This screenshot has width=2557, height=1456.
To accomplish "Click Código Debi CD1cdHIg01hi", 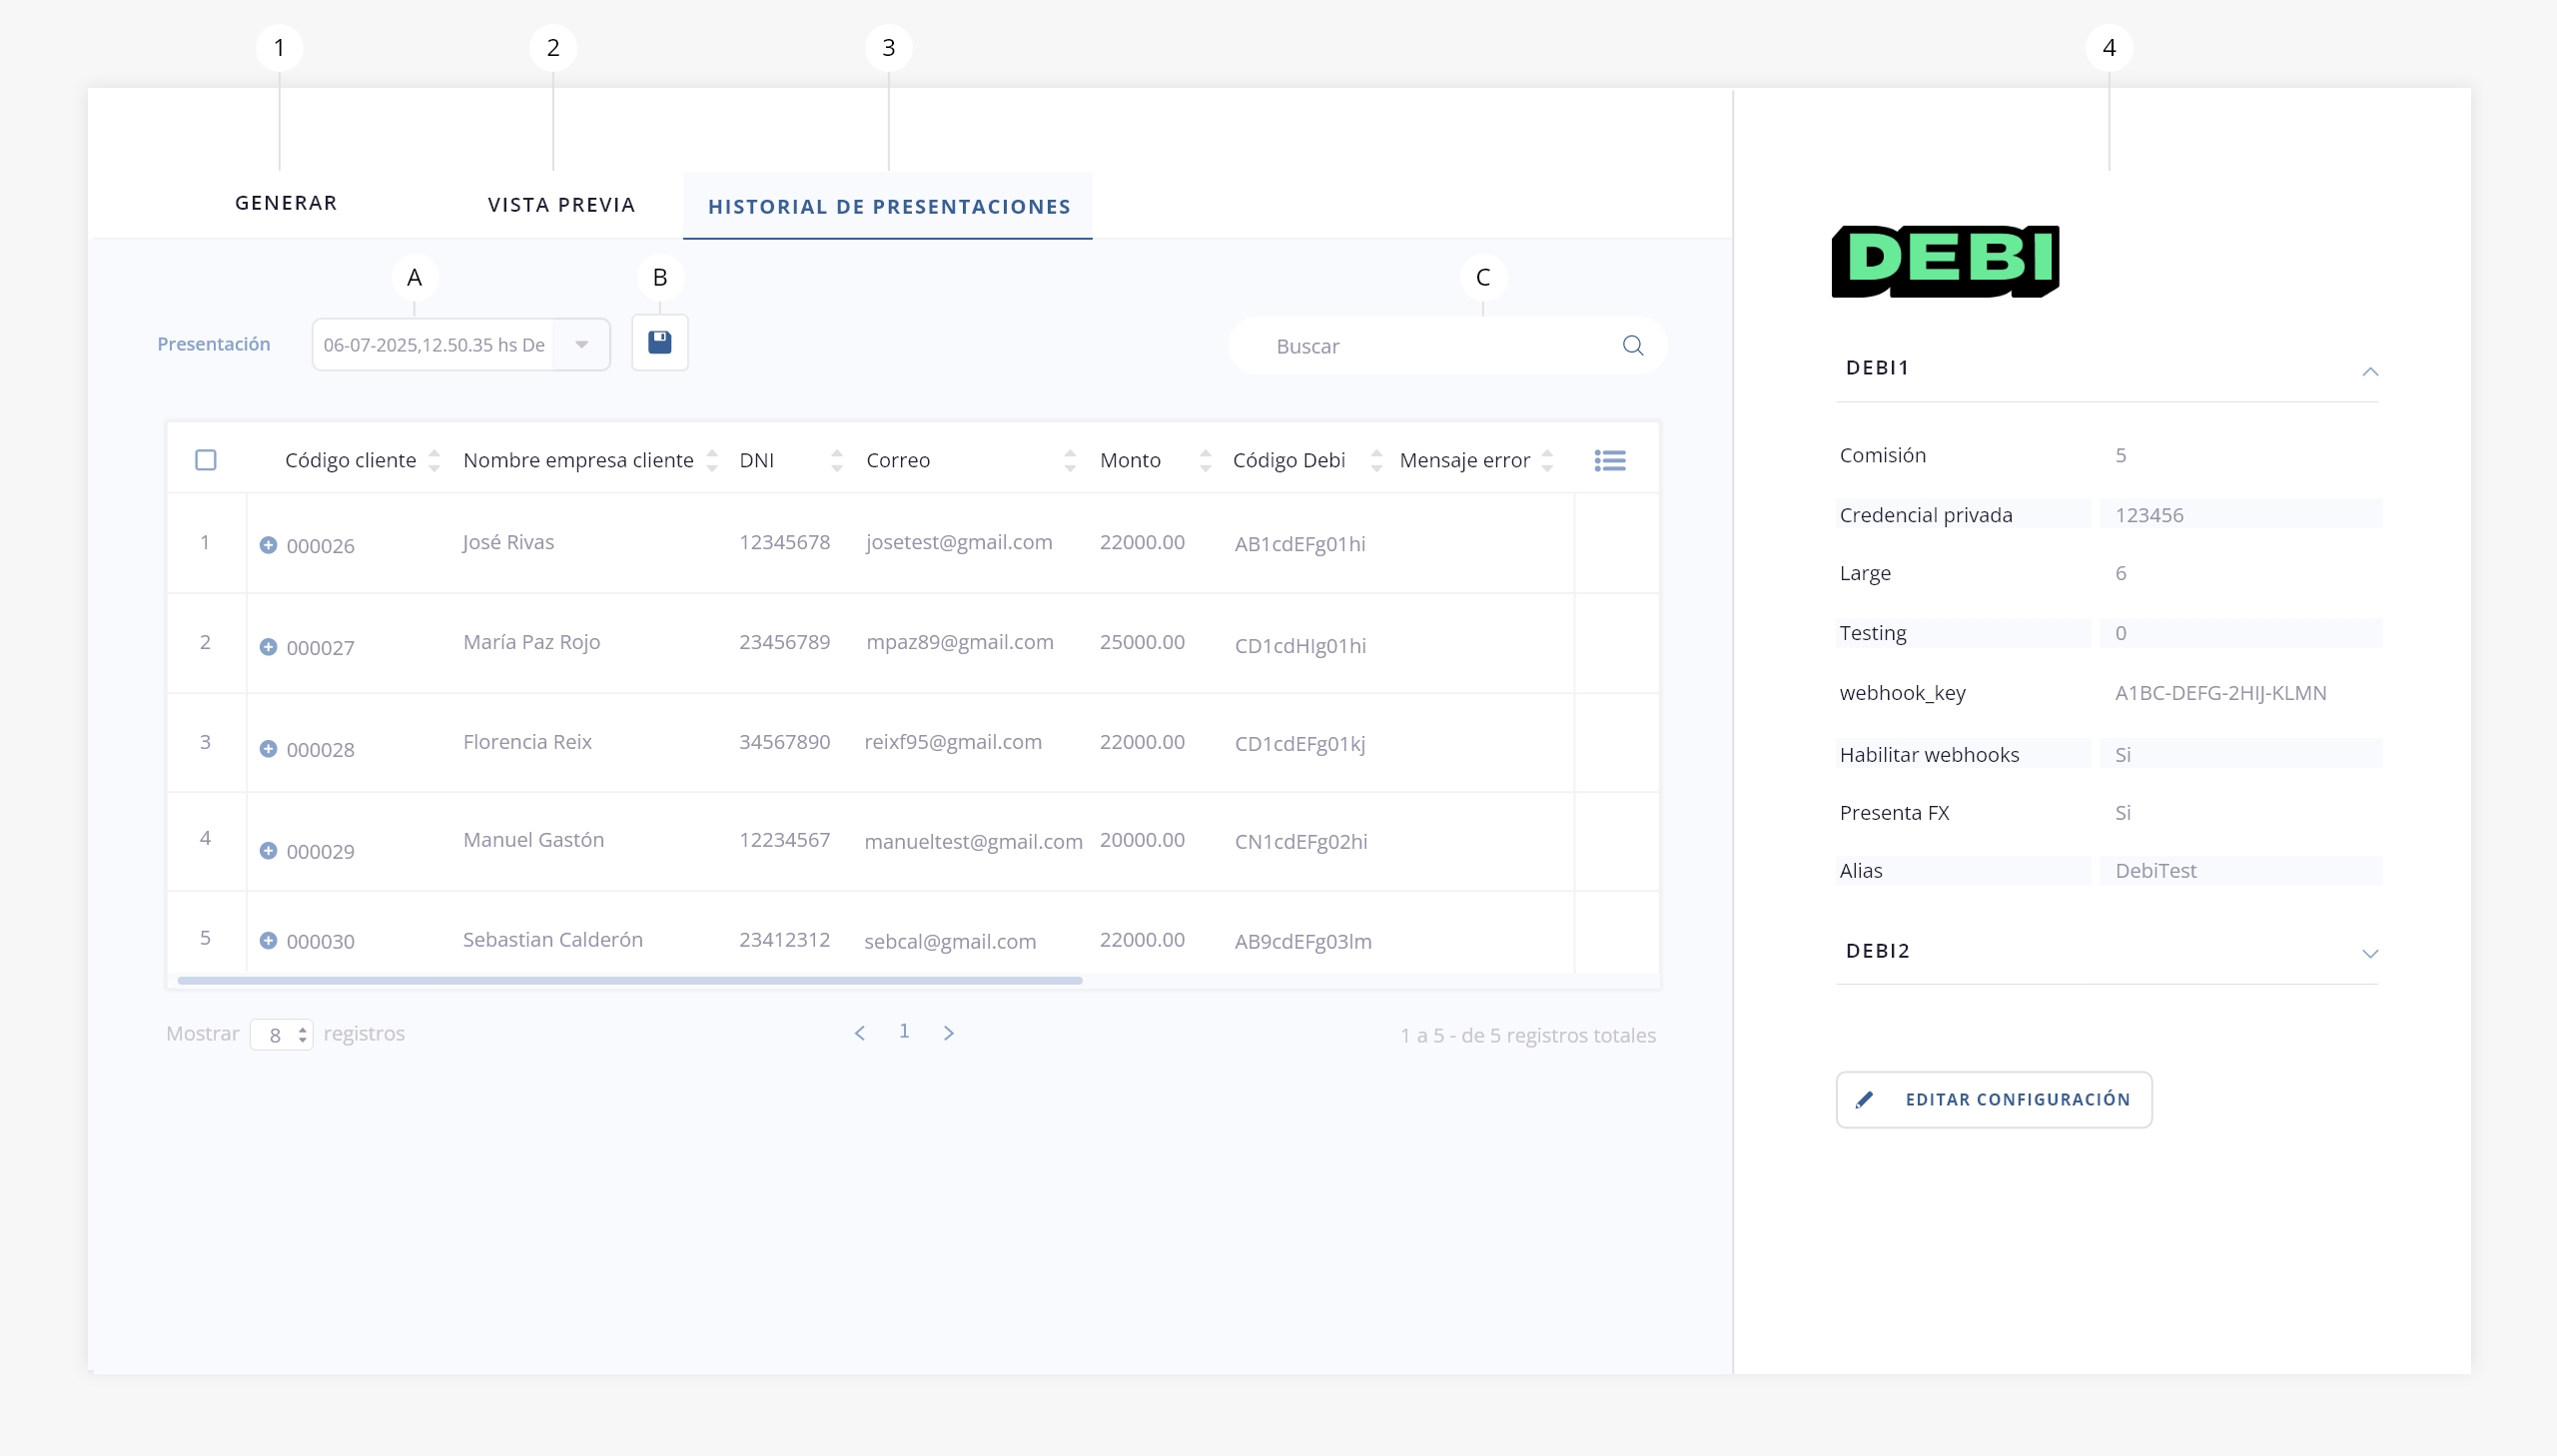I will 1300,646.
